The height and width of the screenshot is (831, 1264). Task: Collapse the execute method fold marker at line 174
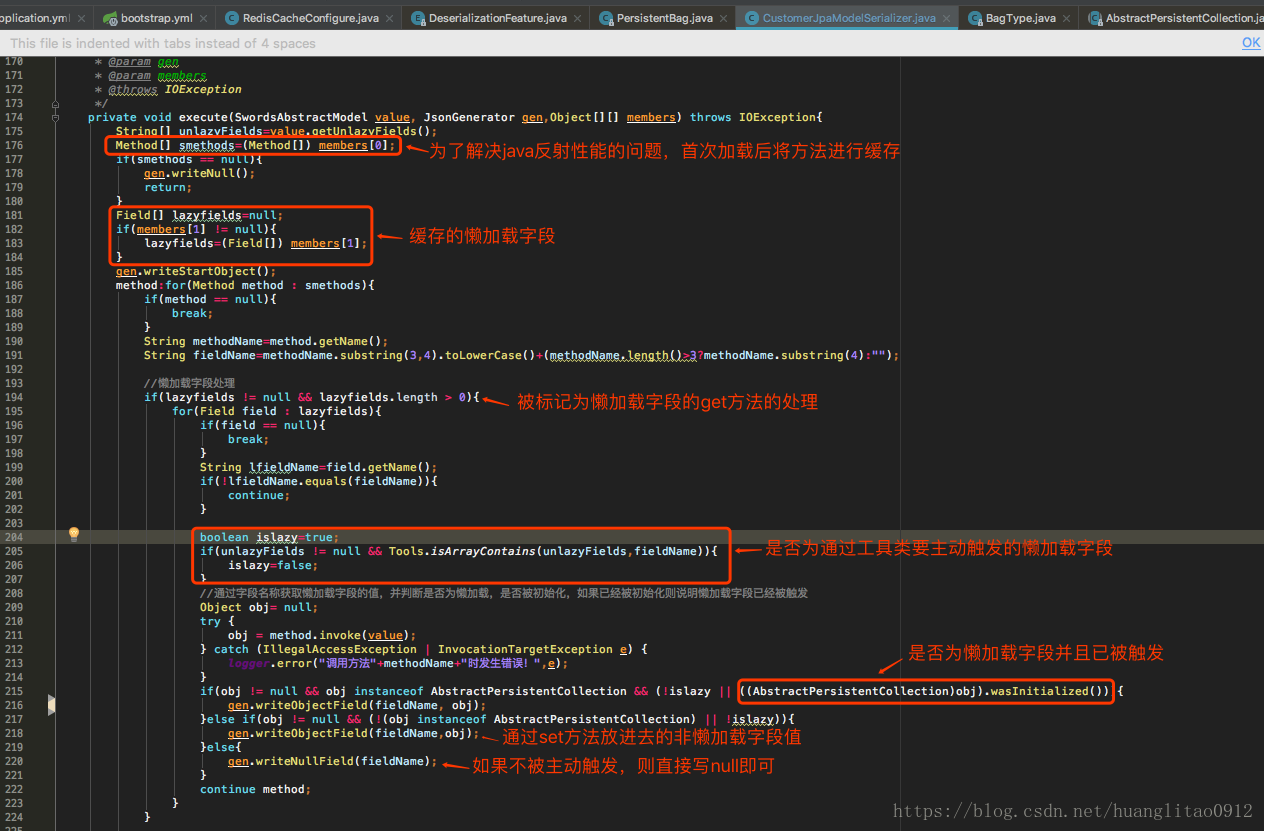56,117
